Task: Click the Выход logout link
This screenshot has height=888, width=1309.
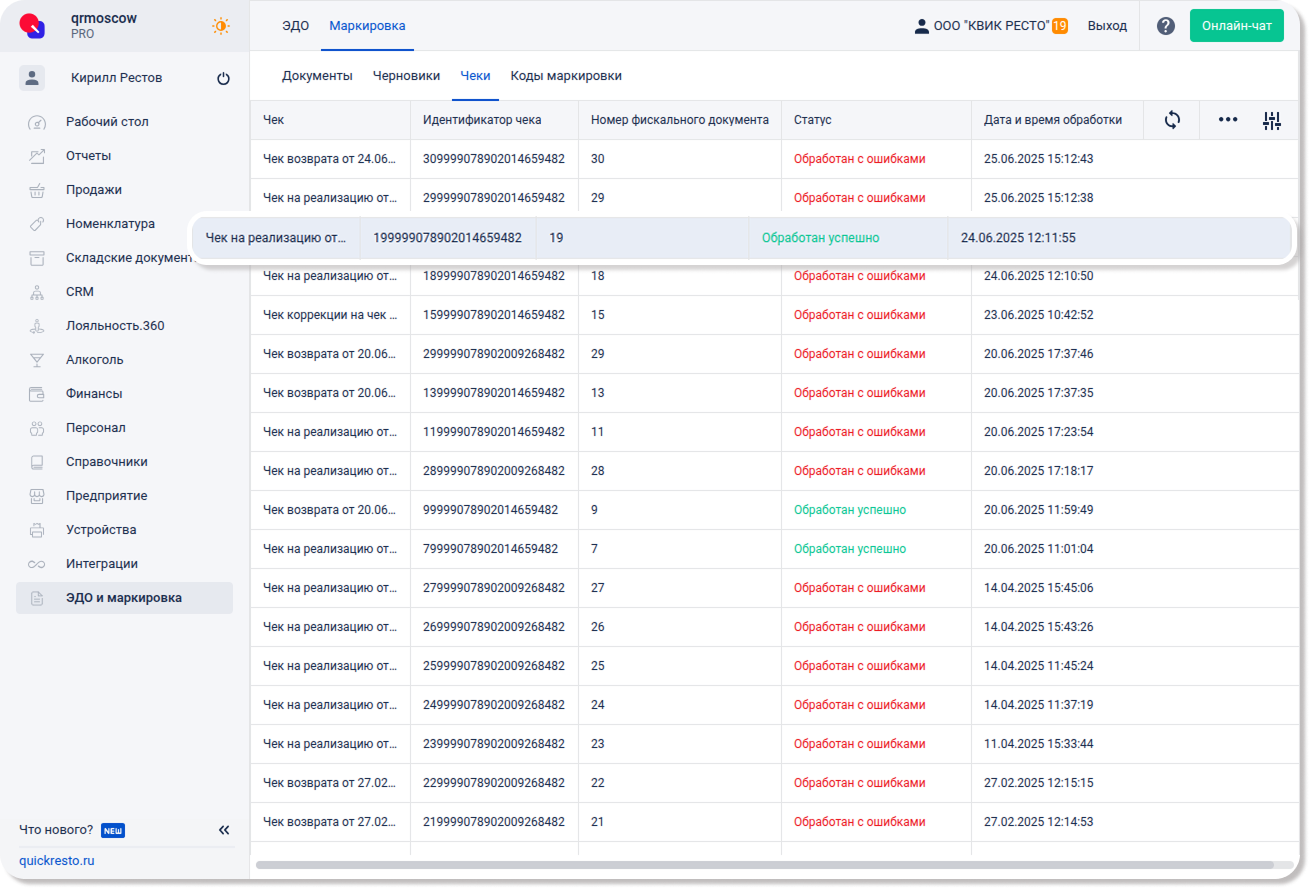Action: (x=1107, y=26)
